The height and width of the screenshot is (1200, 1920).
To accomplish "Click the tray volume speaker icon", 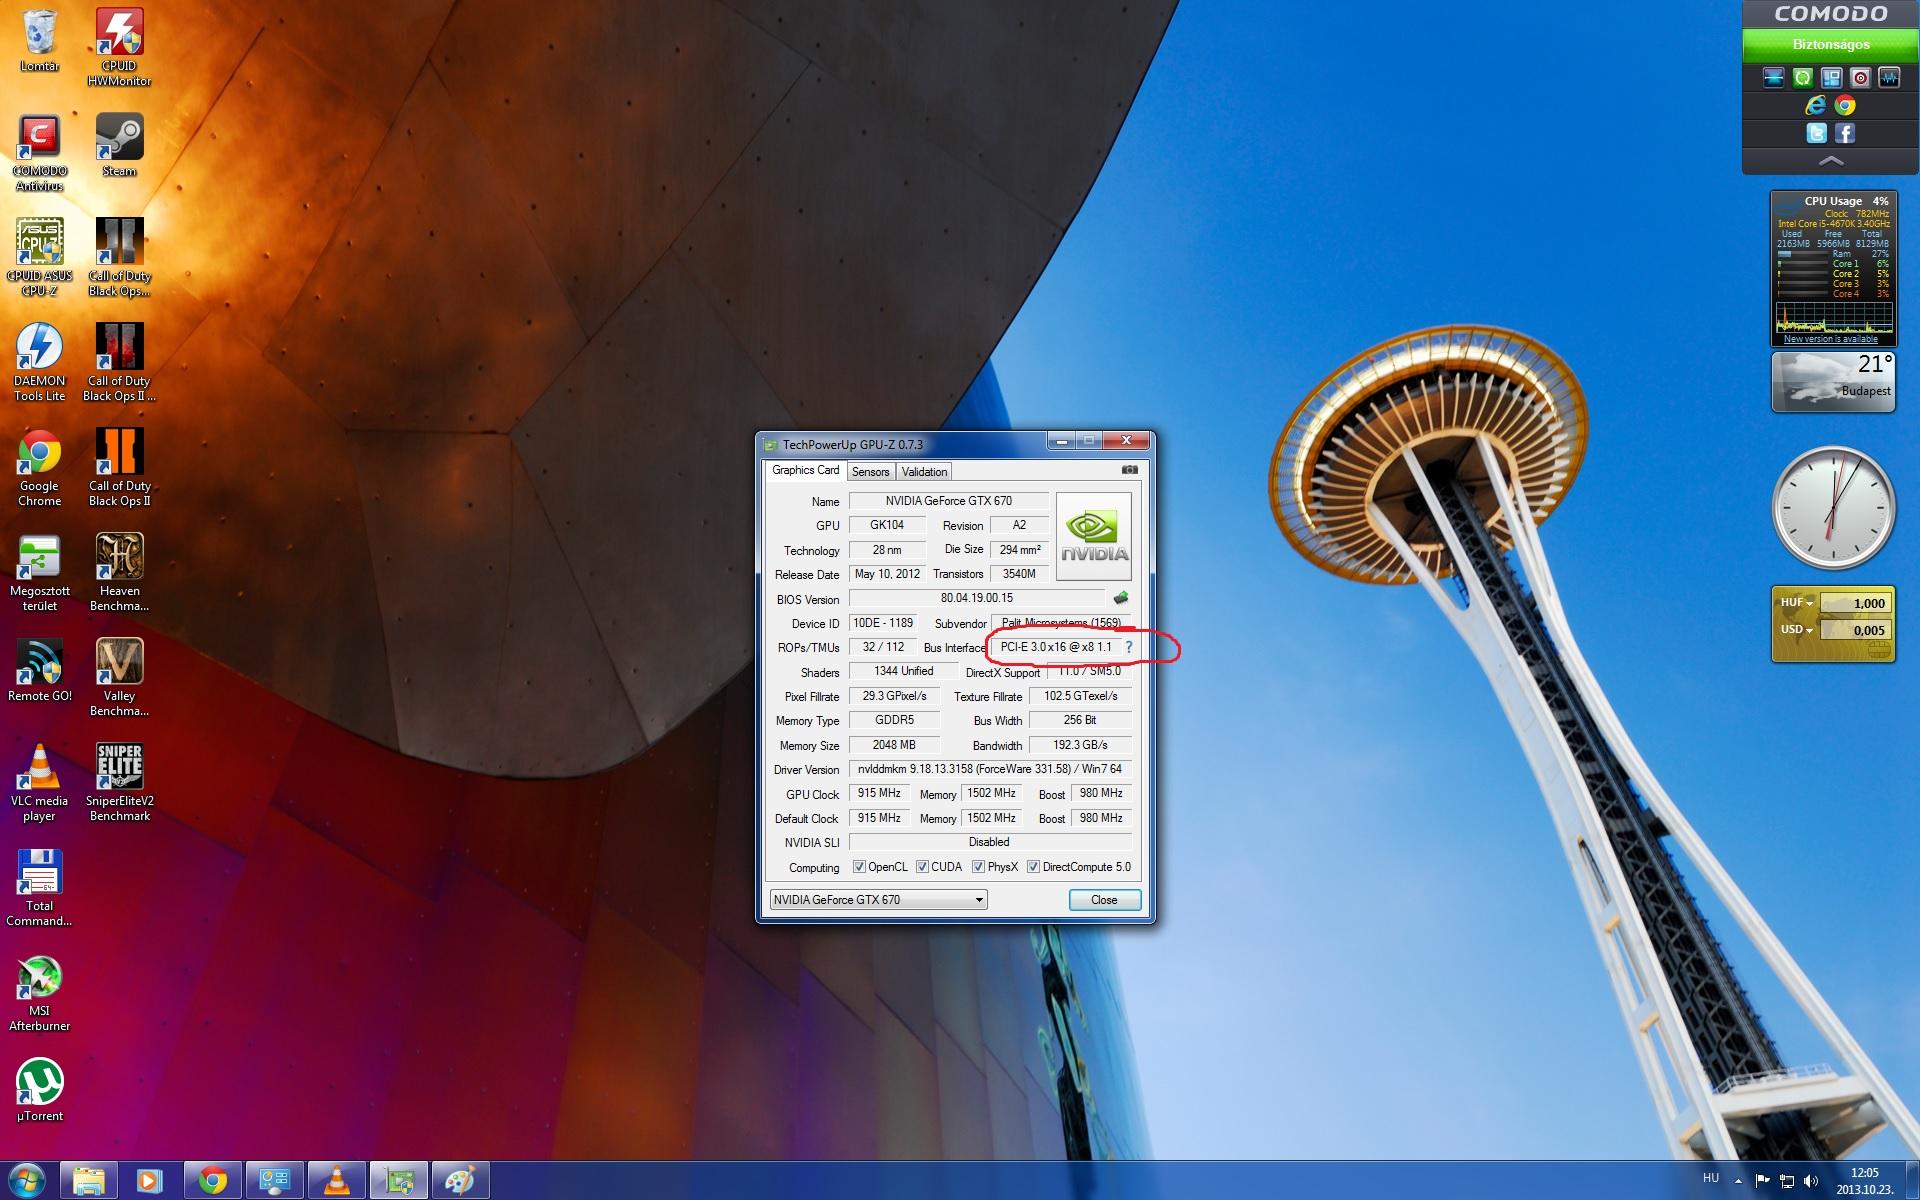I will pyautogui.click(x=1811, y=1181).
